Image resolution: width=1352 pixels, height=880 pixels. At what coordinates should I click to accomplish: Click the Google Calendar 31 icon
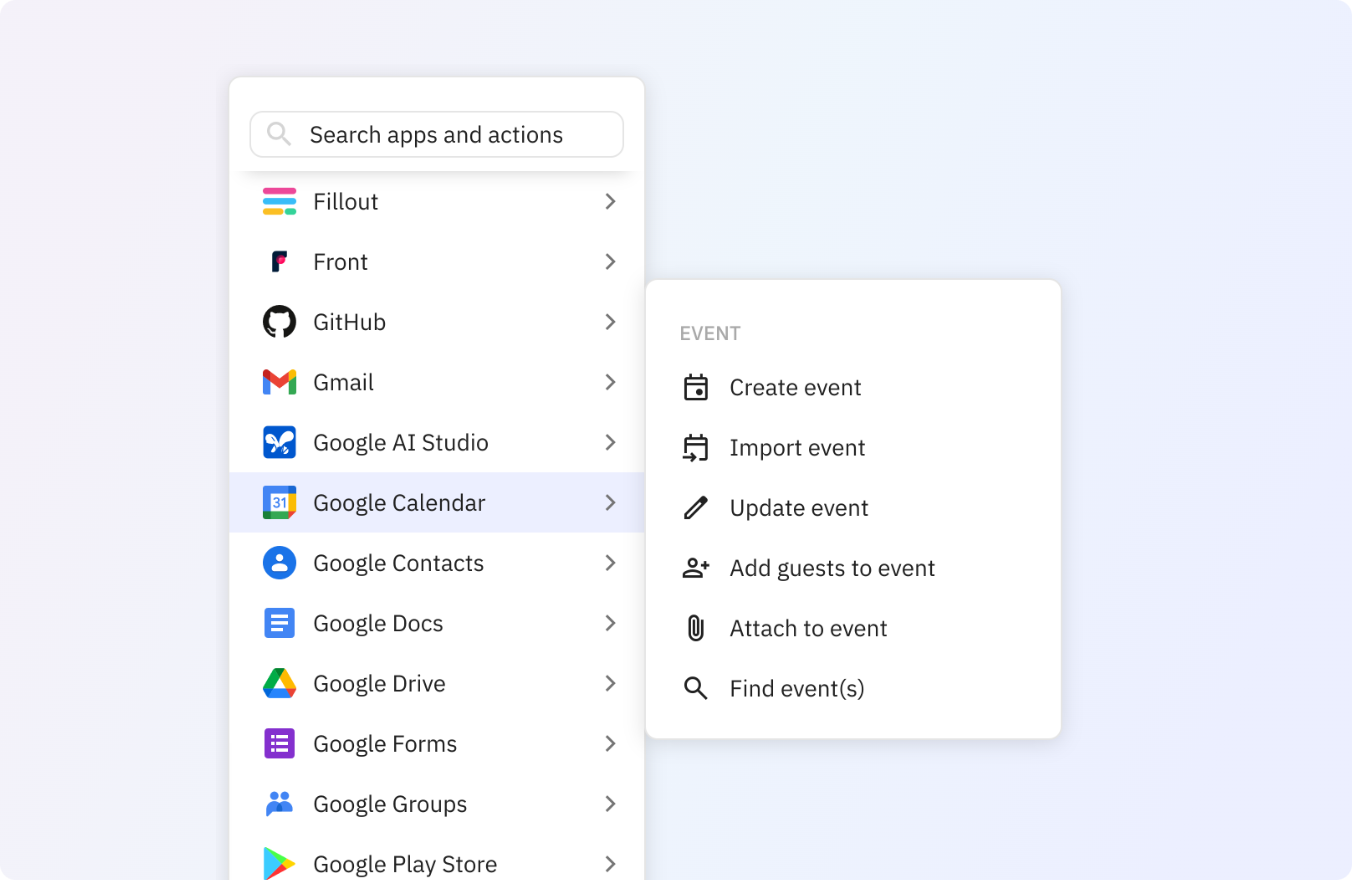tap(279, 502)
